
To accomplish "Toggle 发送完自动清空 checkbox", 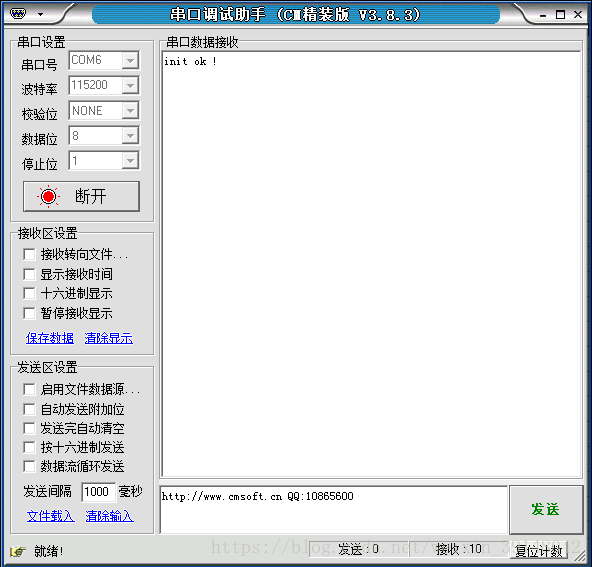I will coord(29,428).
